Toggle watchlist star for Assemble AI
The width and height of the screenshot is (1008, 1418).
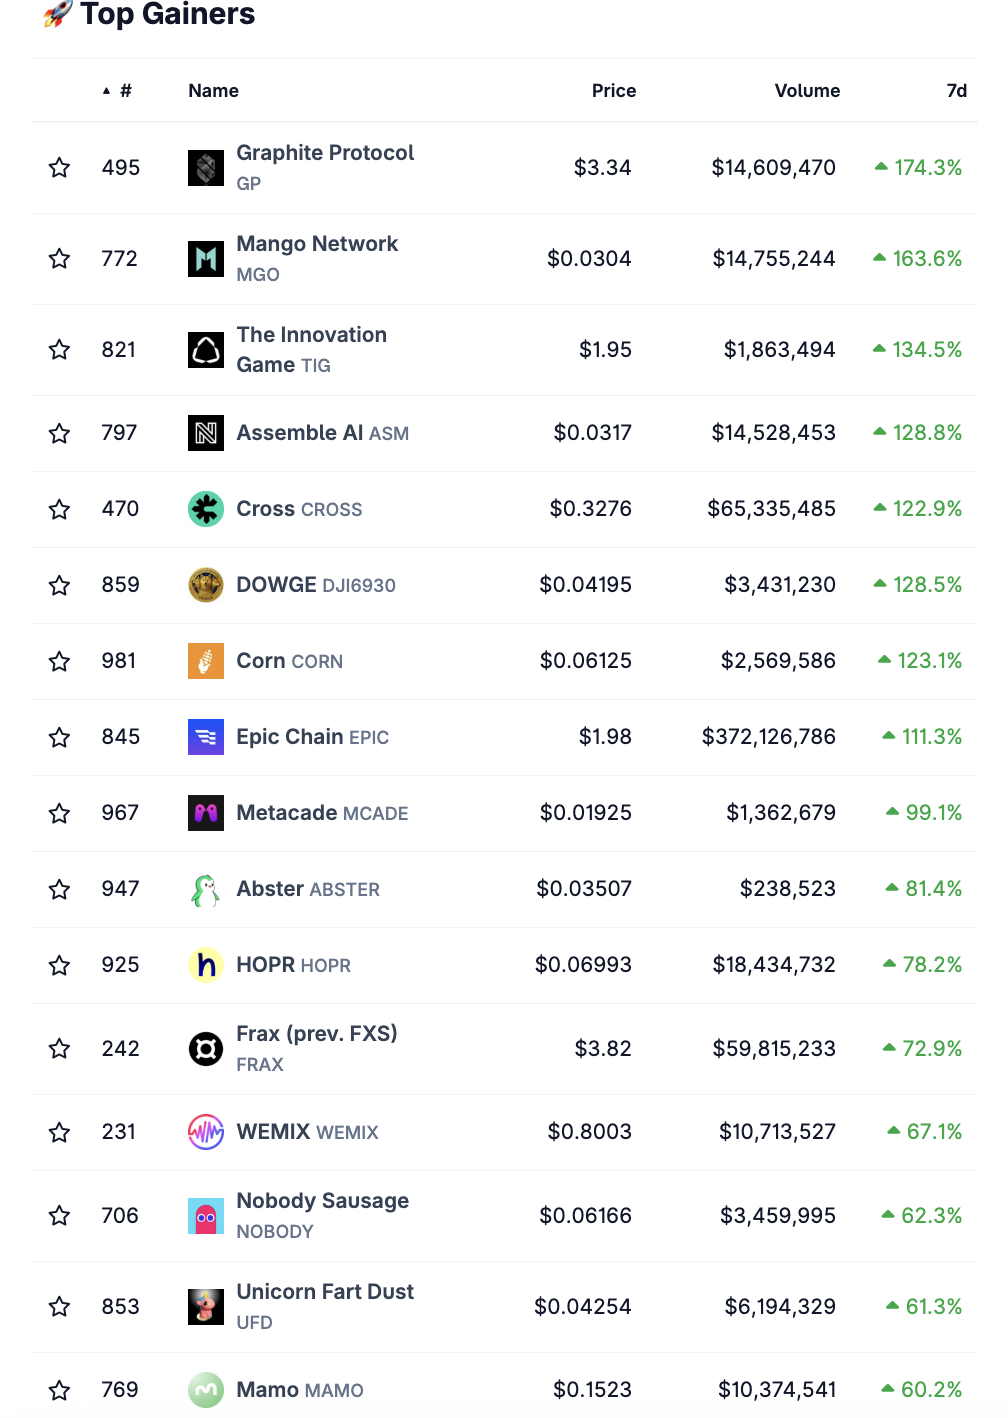pyautogui.click(x=60, y=433)
